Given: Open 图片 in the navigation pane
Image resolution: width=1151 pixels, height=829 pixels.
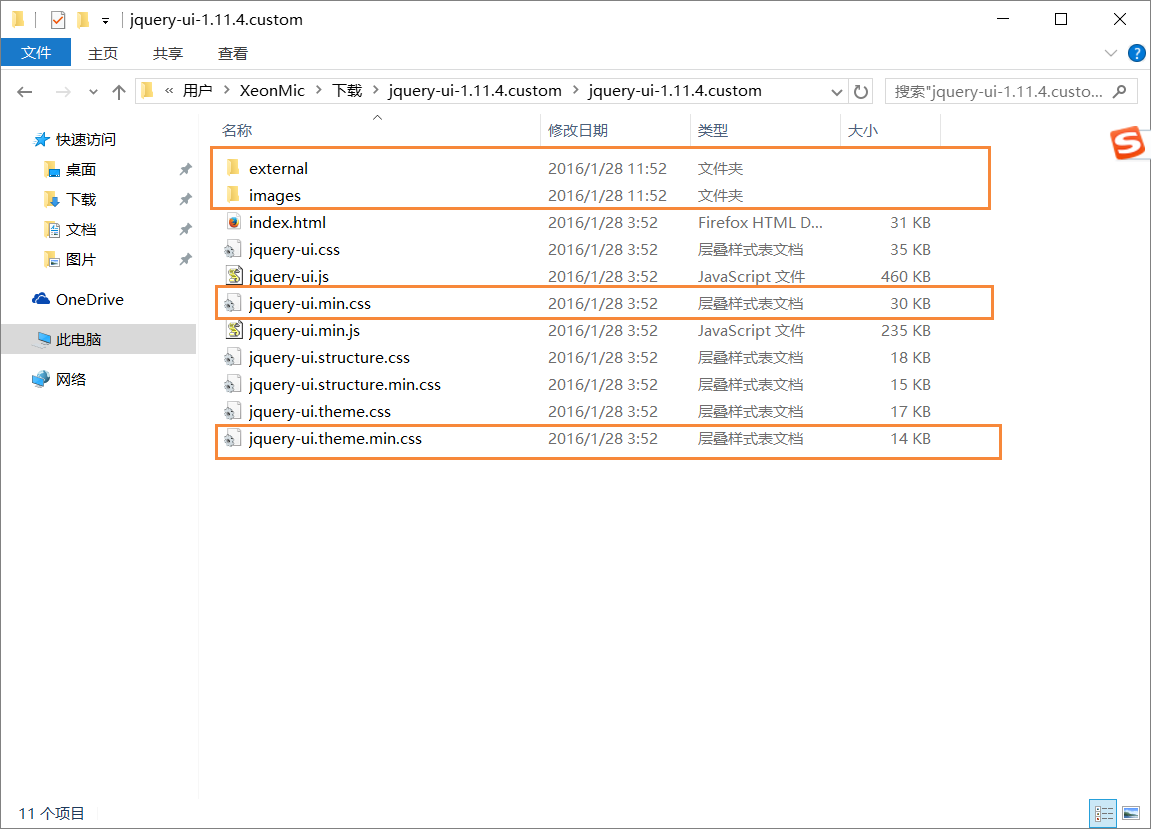Looking at the screenshot, I should point(80,260).
